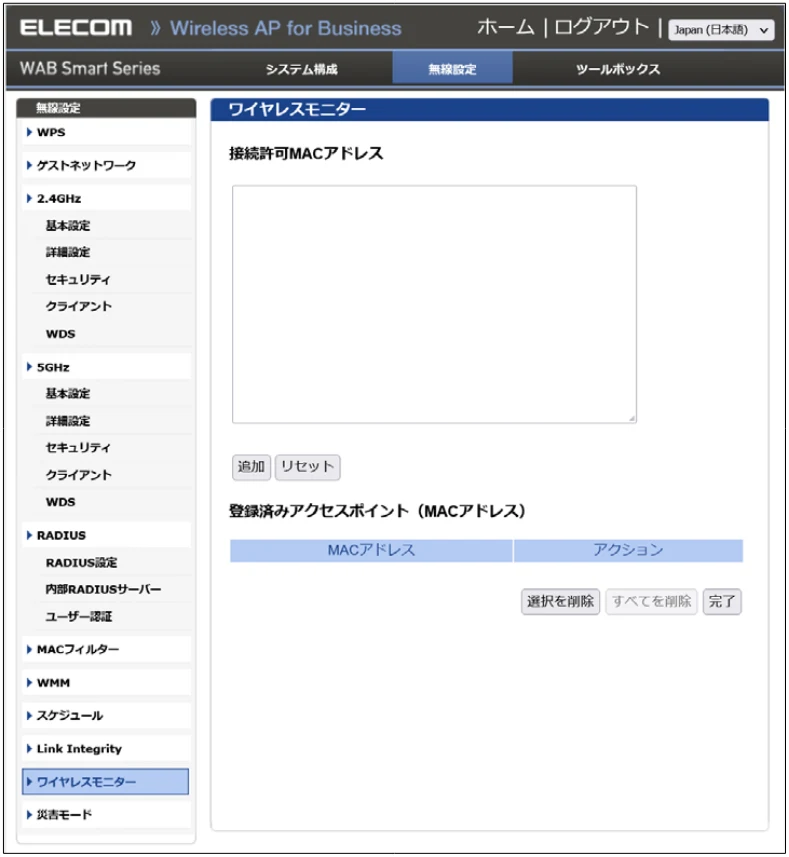
Task: Open WDS under 5GHz
Action: click(61, 502)
